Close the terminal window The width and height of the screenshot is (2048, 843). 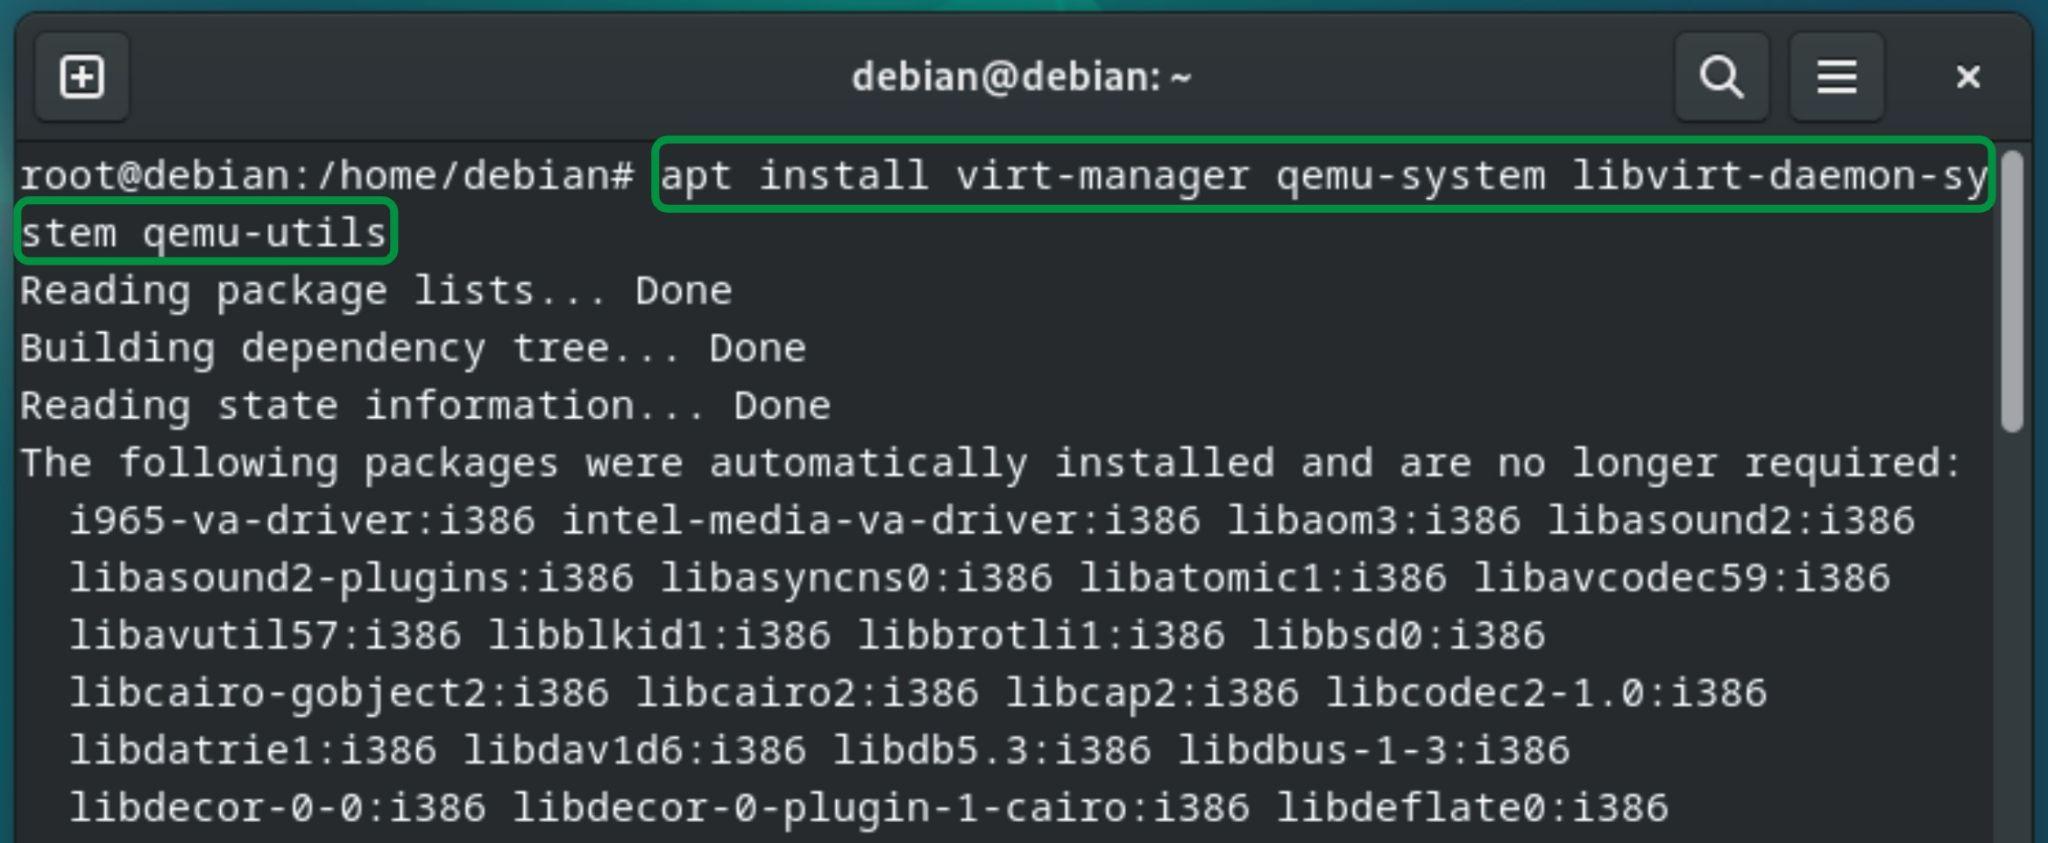[1967, 77]
